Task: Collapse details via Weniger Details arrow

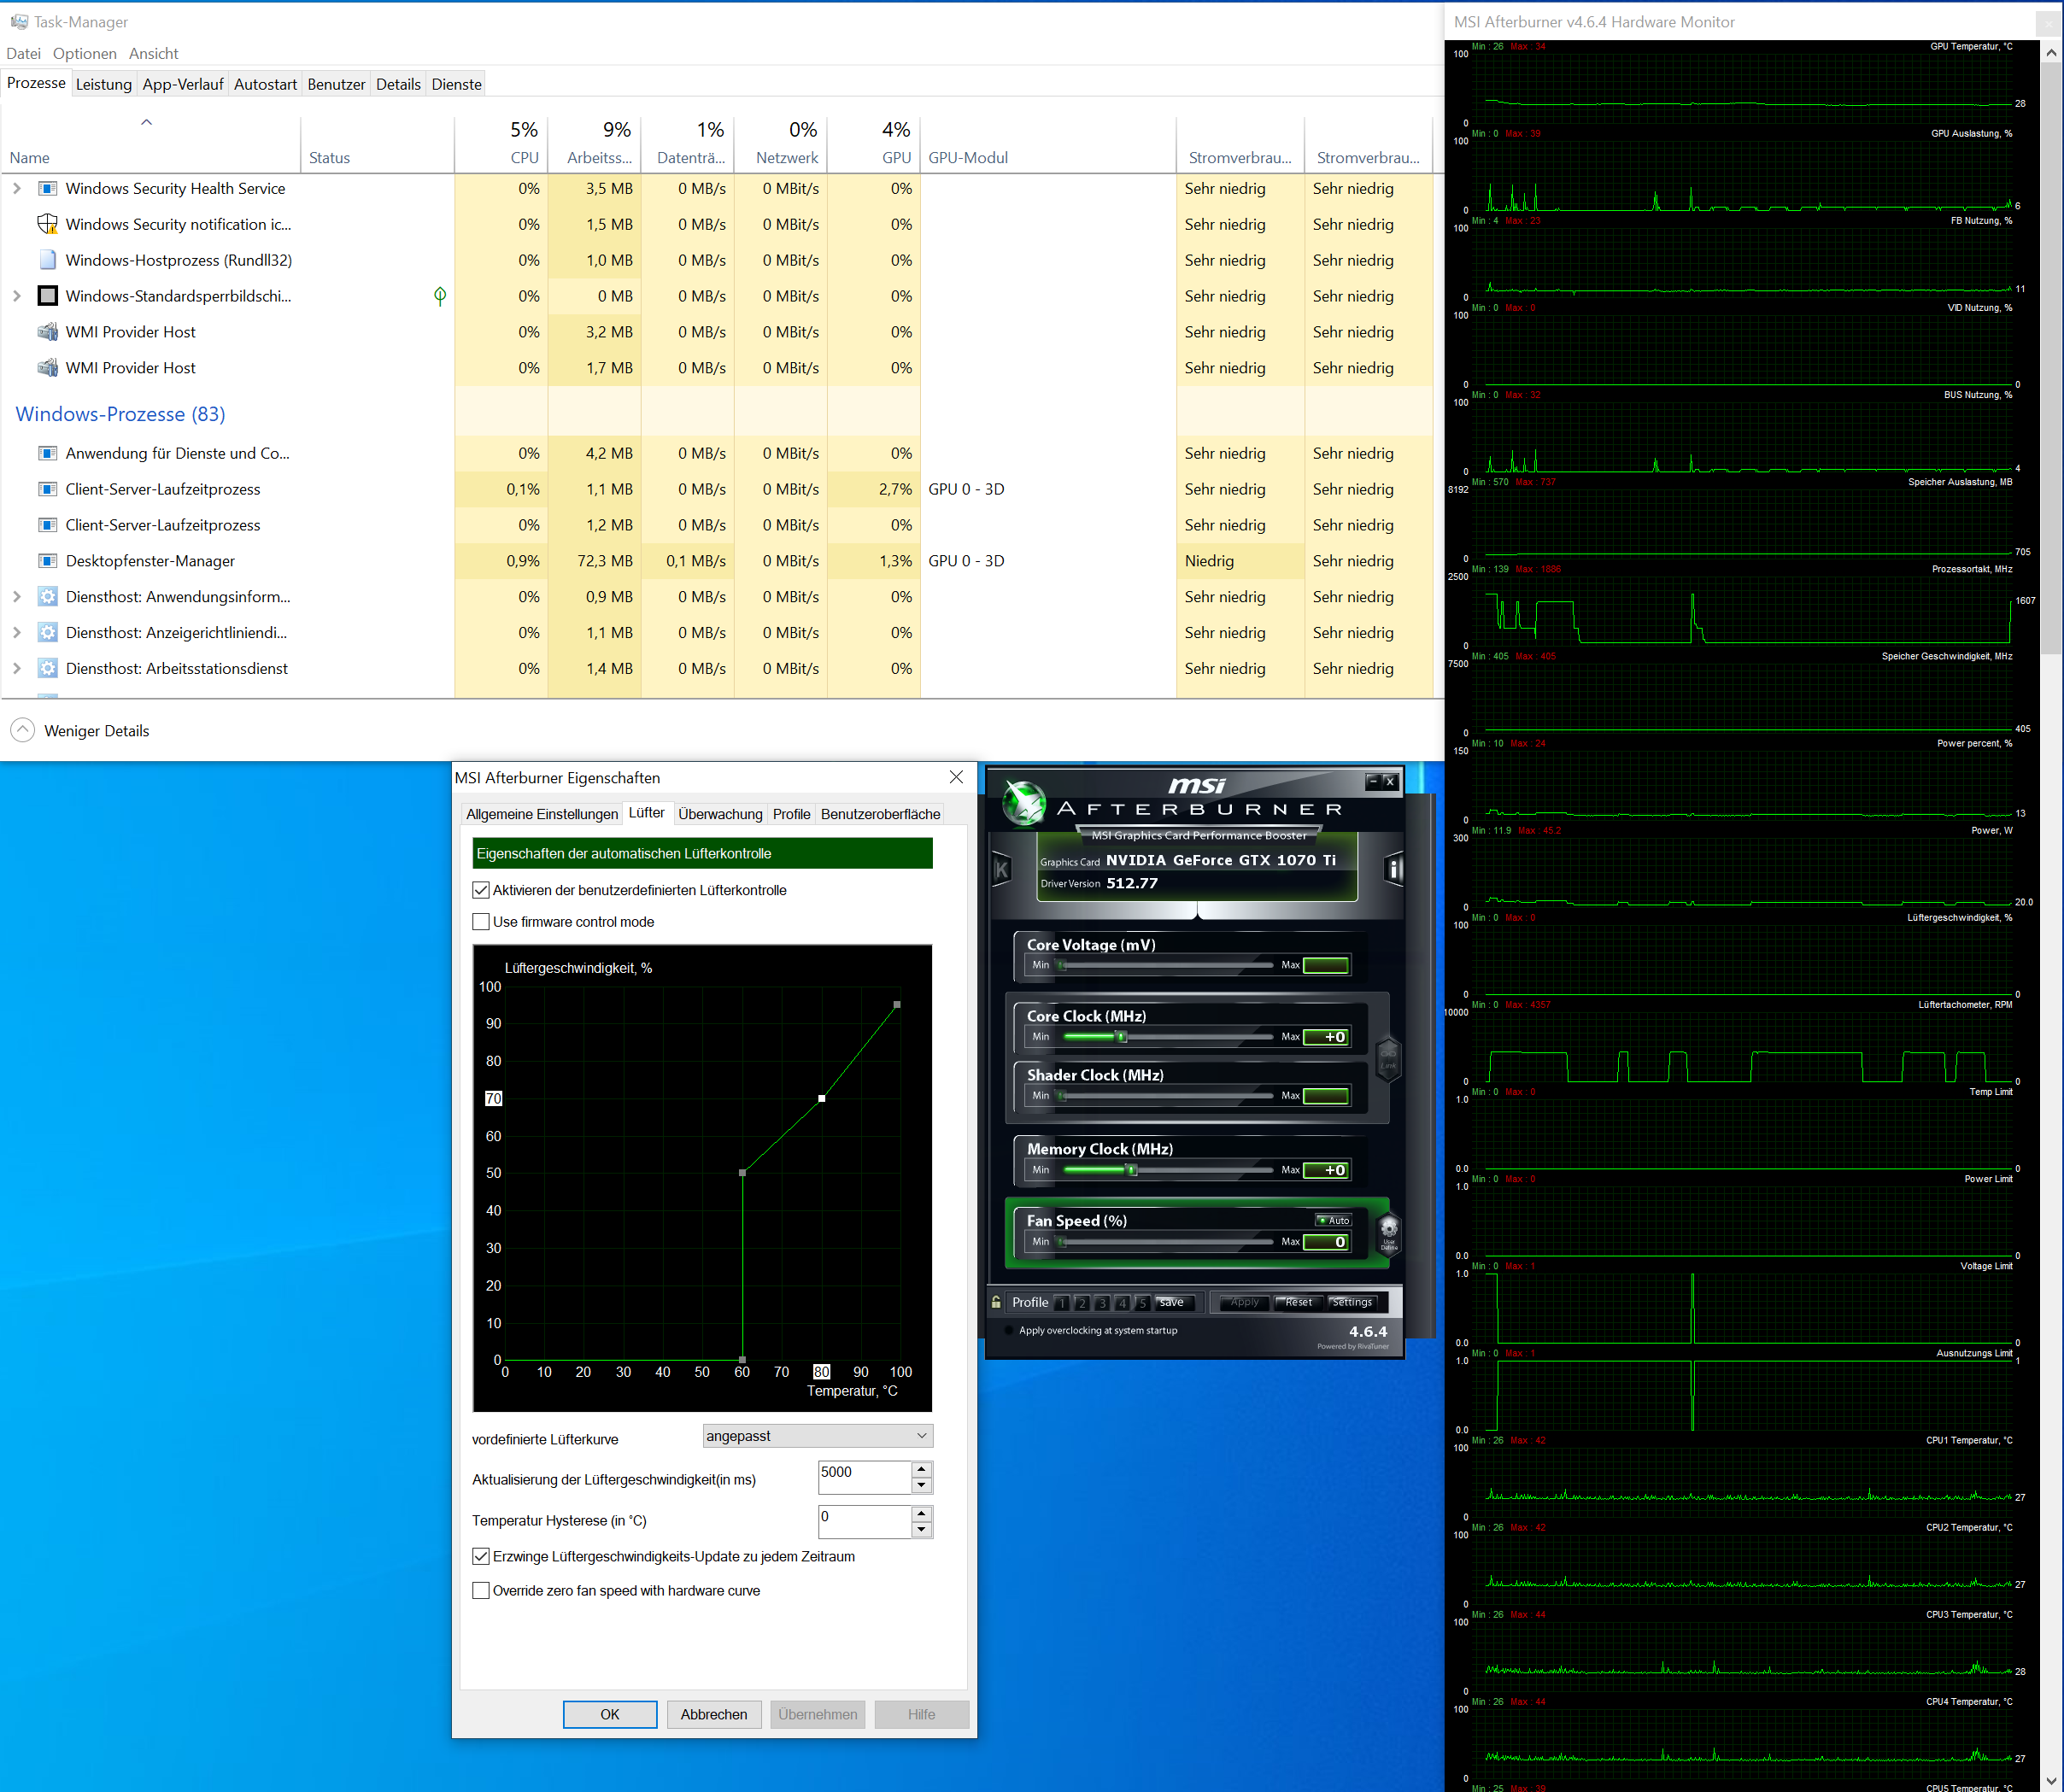Action: point(22,730)
